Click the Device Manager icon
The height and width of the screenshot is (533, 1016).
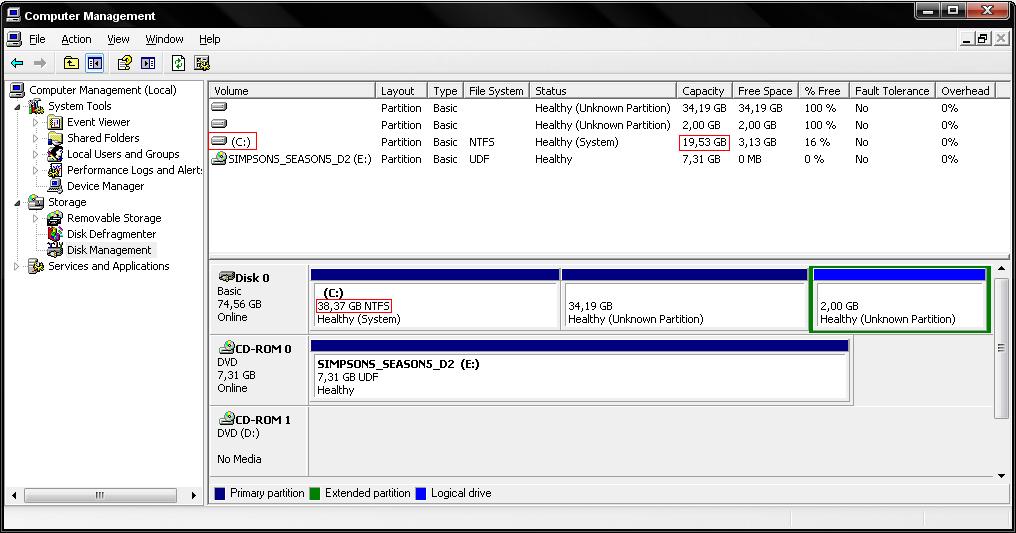pos(56,186)
